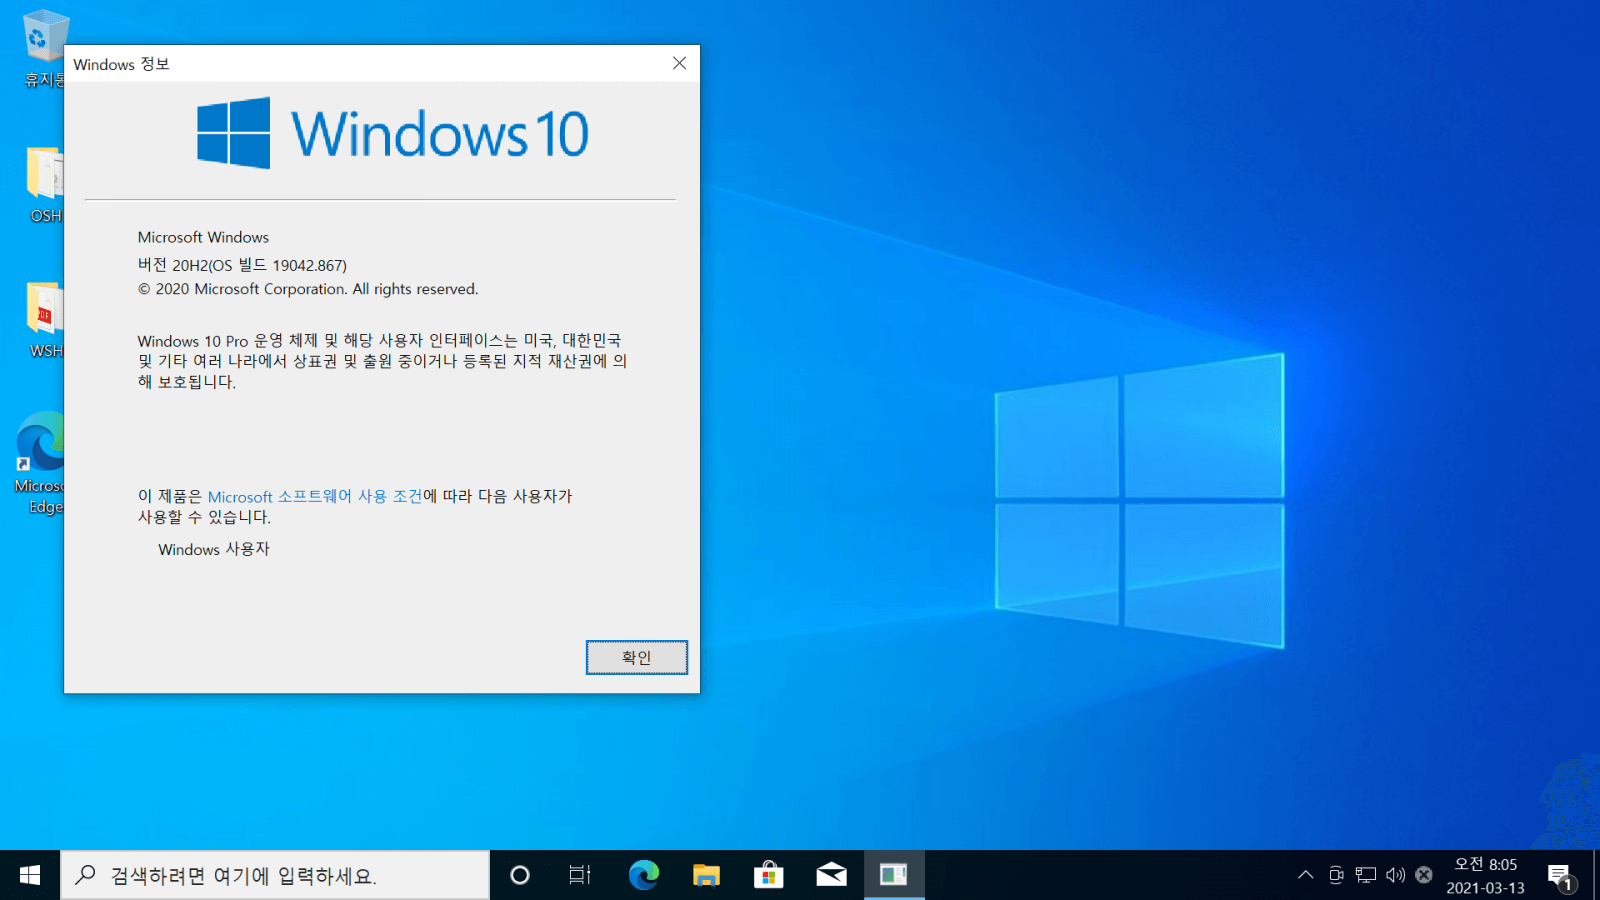Open Microsoft Store from the taskbar
The width and height of the screenshot is (1600, 900).
tap(768, 875)
